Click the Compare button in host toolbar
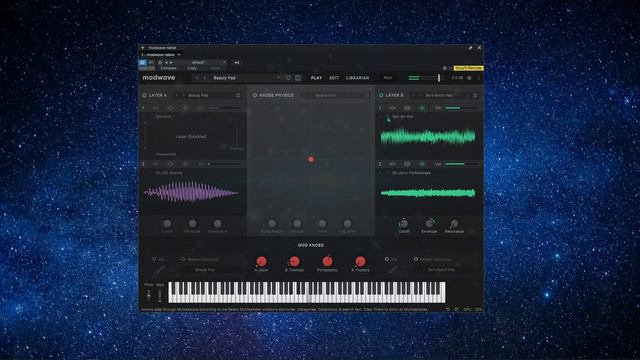 pos(168,68)
